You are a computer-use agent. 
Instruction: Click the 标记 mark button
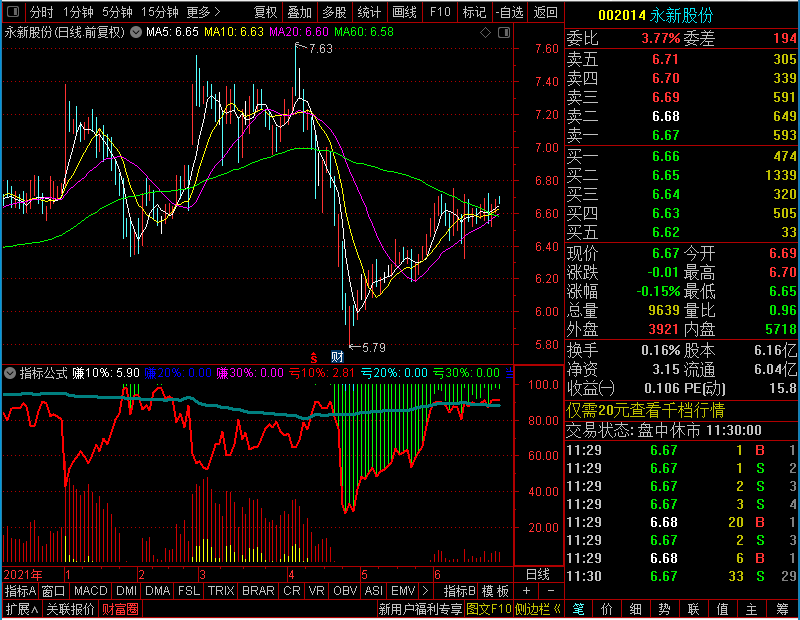(474, 12)
